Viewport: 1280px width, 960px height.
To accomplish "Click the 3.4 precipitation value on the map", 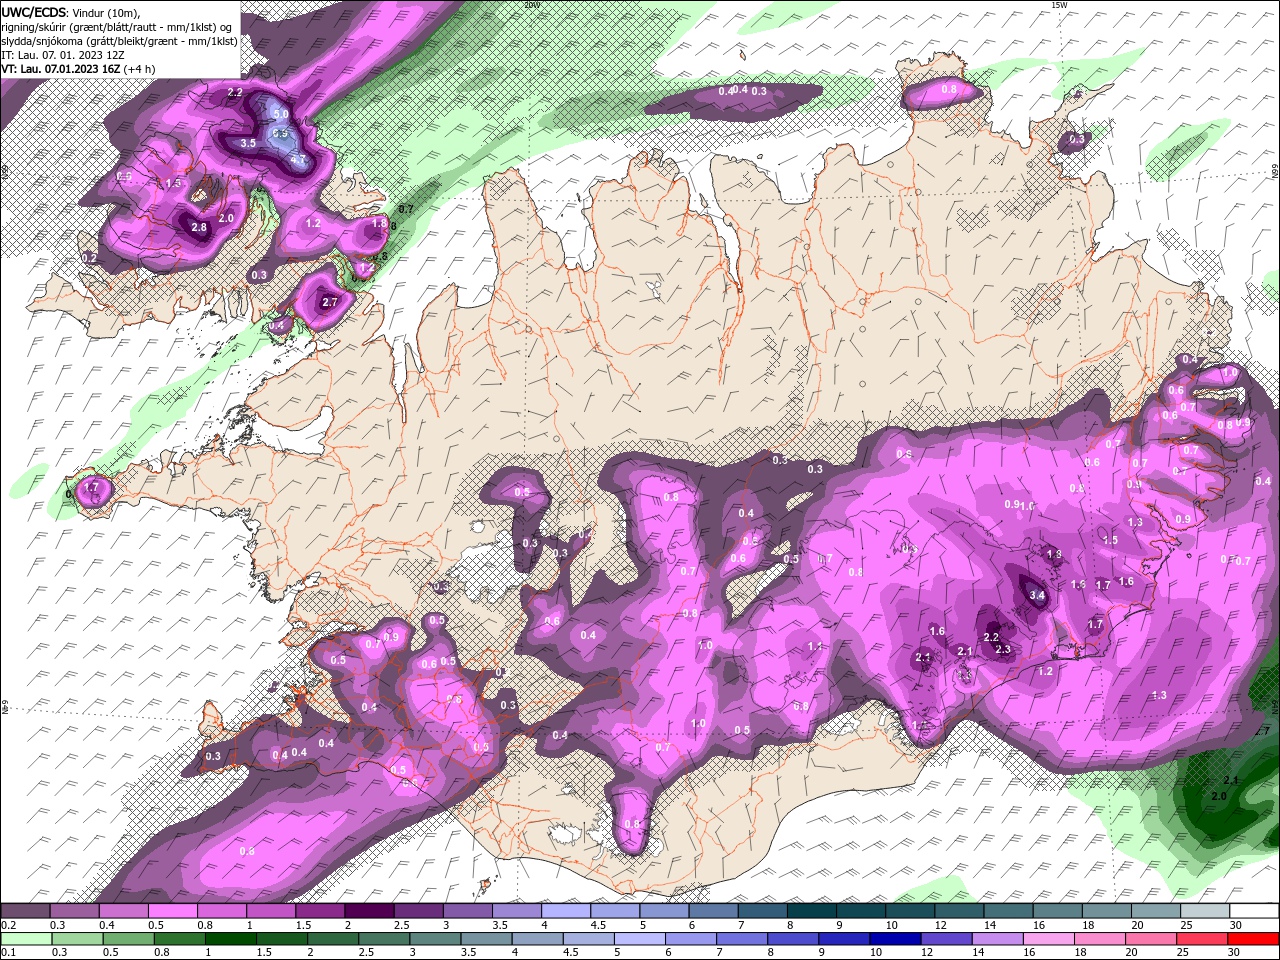I will 1037,596.
